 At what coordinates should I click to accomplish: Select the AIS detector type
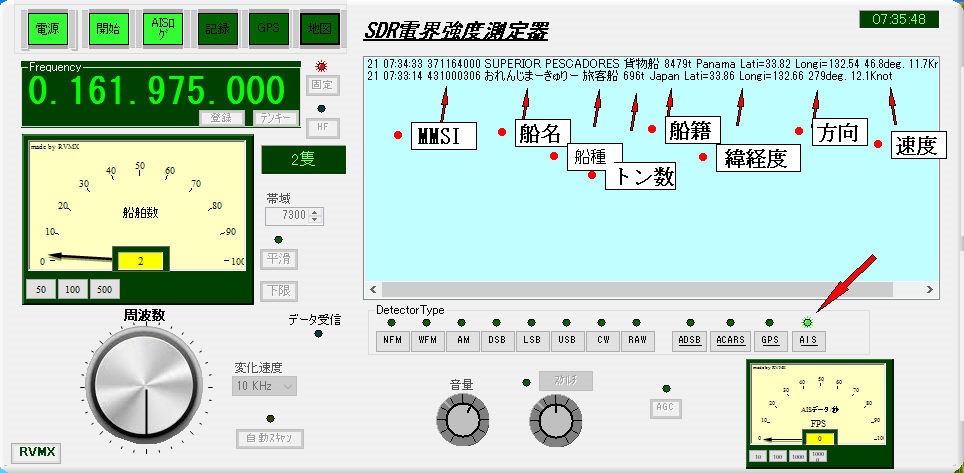coord(808,340)
